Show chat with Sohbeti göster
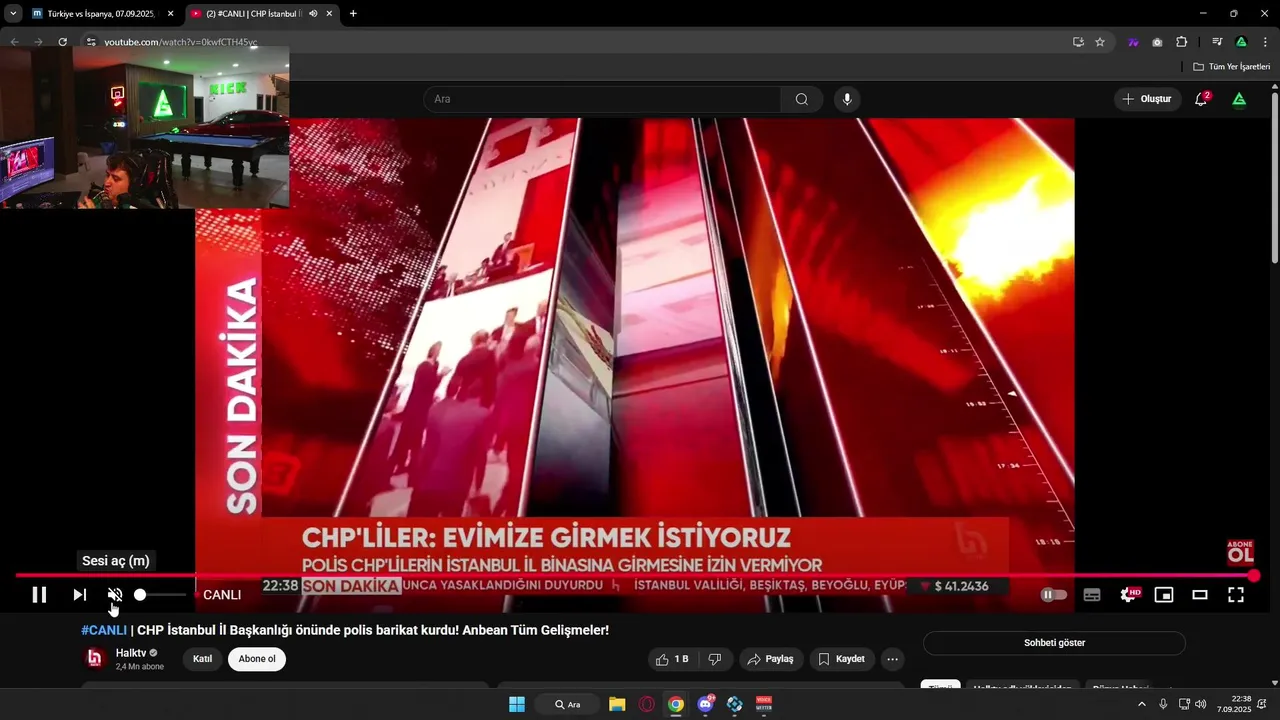Image resolution: width=1280 pixels, height=720 pixels. pyautogui.click(x=1054, y=643)
